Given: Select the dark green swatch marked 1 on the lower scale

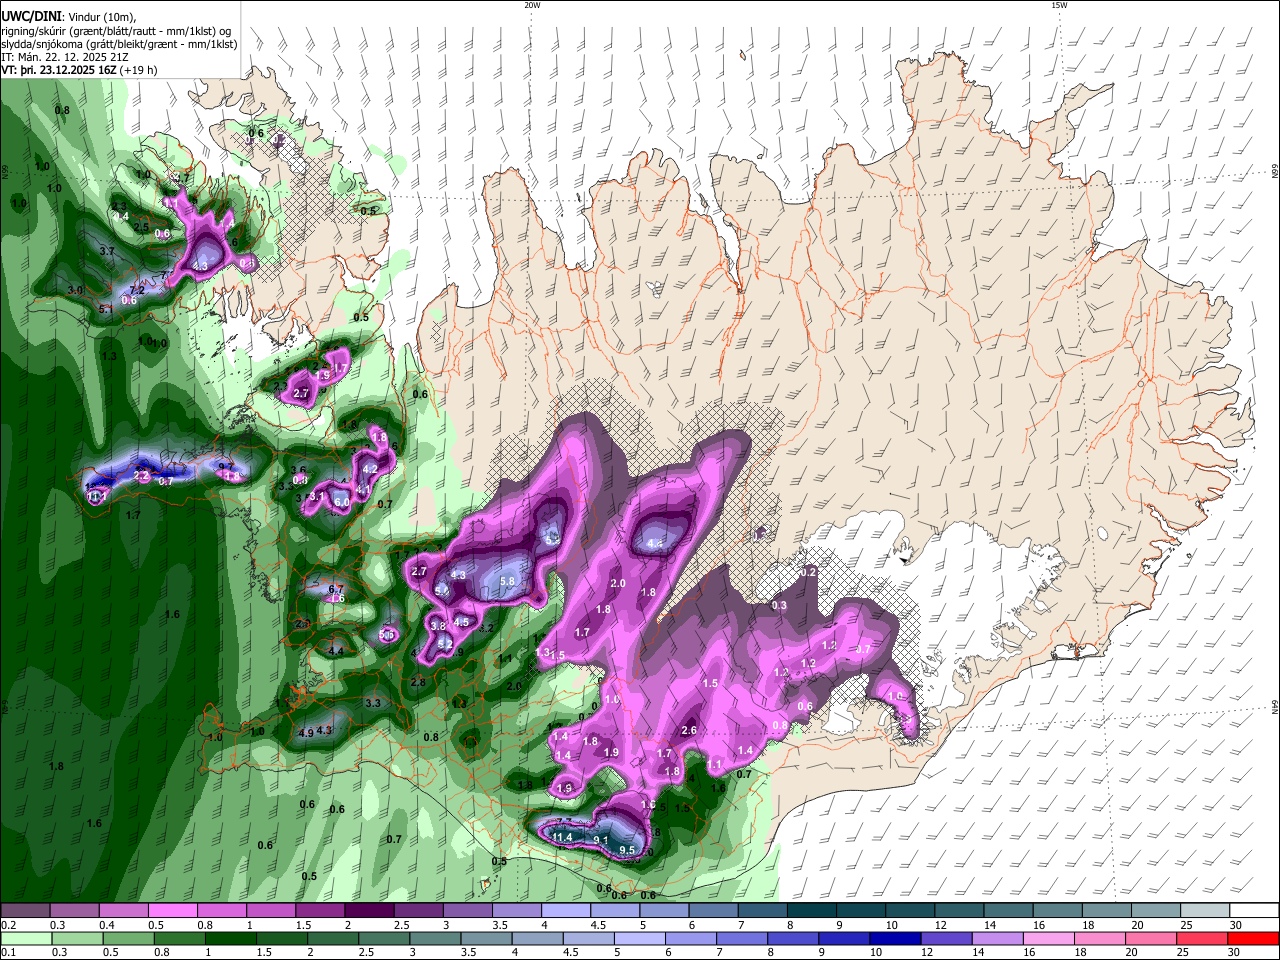Looking at the screenshot, I should coord(230,938).
